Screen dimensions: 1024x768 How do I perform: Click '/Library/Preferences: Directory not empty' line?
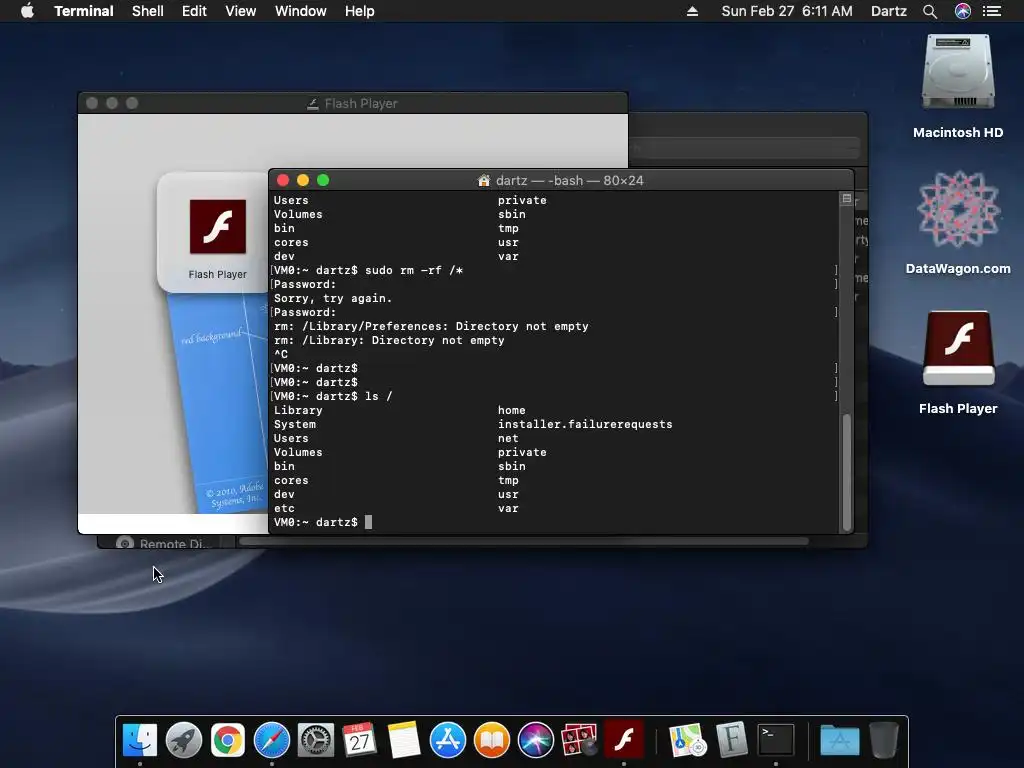point(431,327)
